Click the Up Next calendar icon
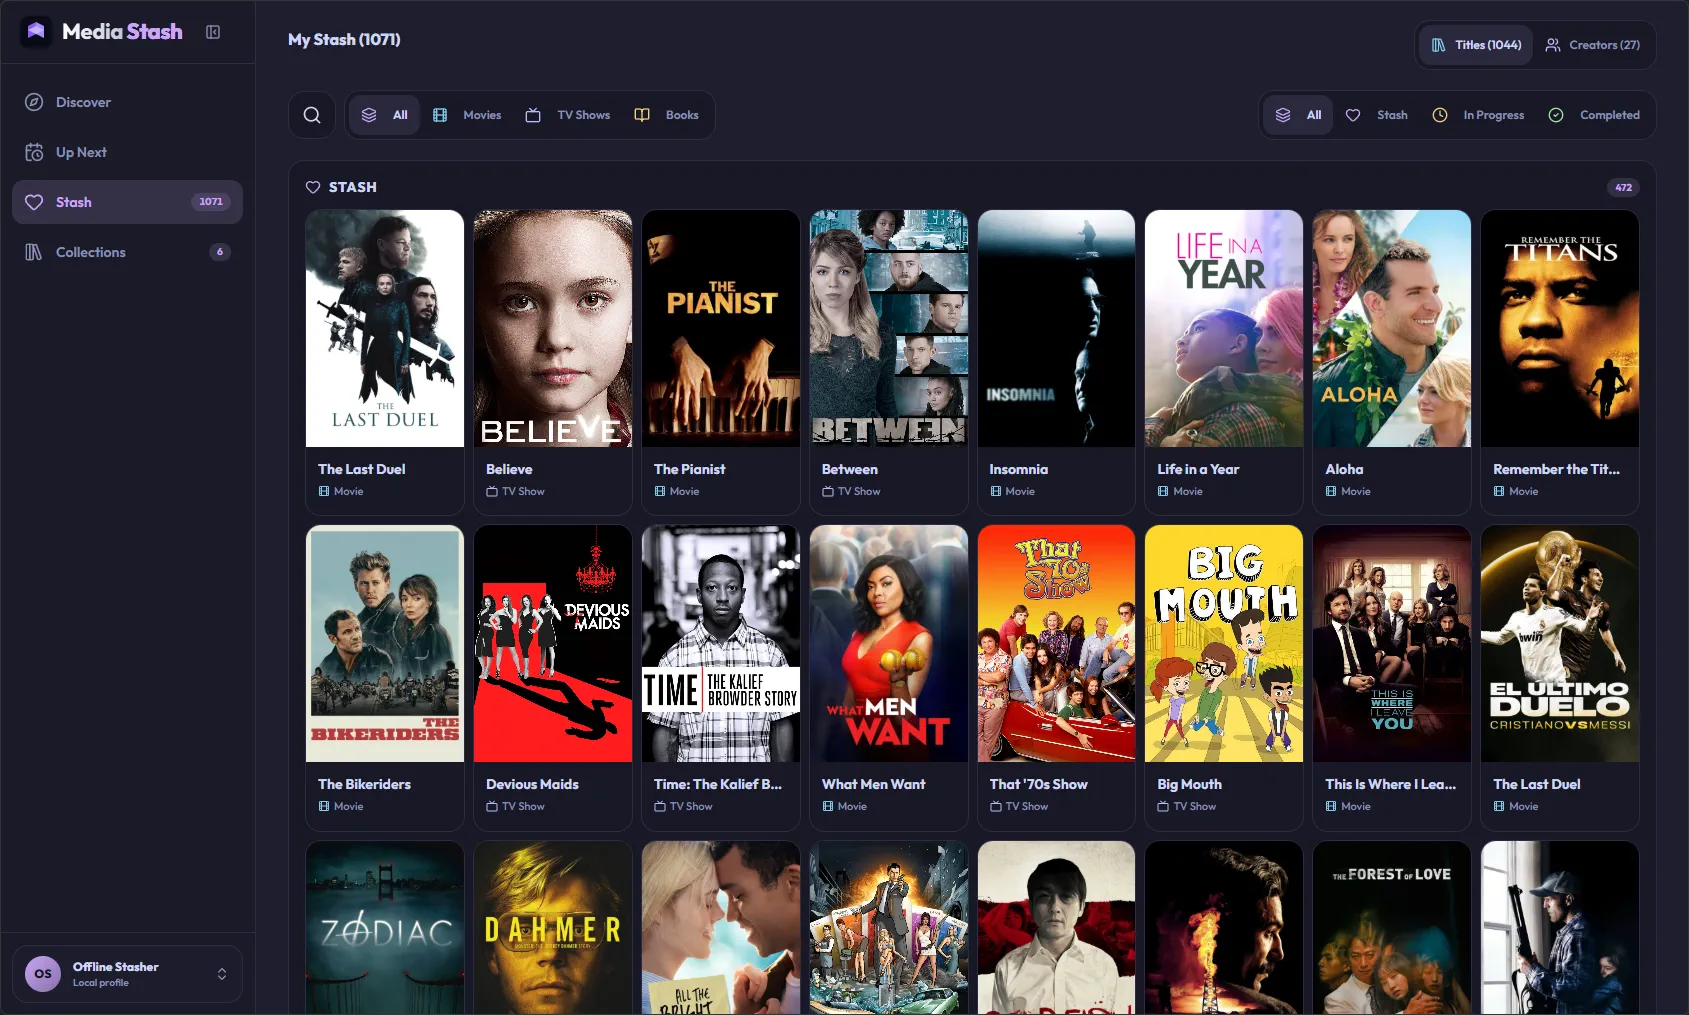1689x1015 pixels. (34, 152)
